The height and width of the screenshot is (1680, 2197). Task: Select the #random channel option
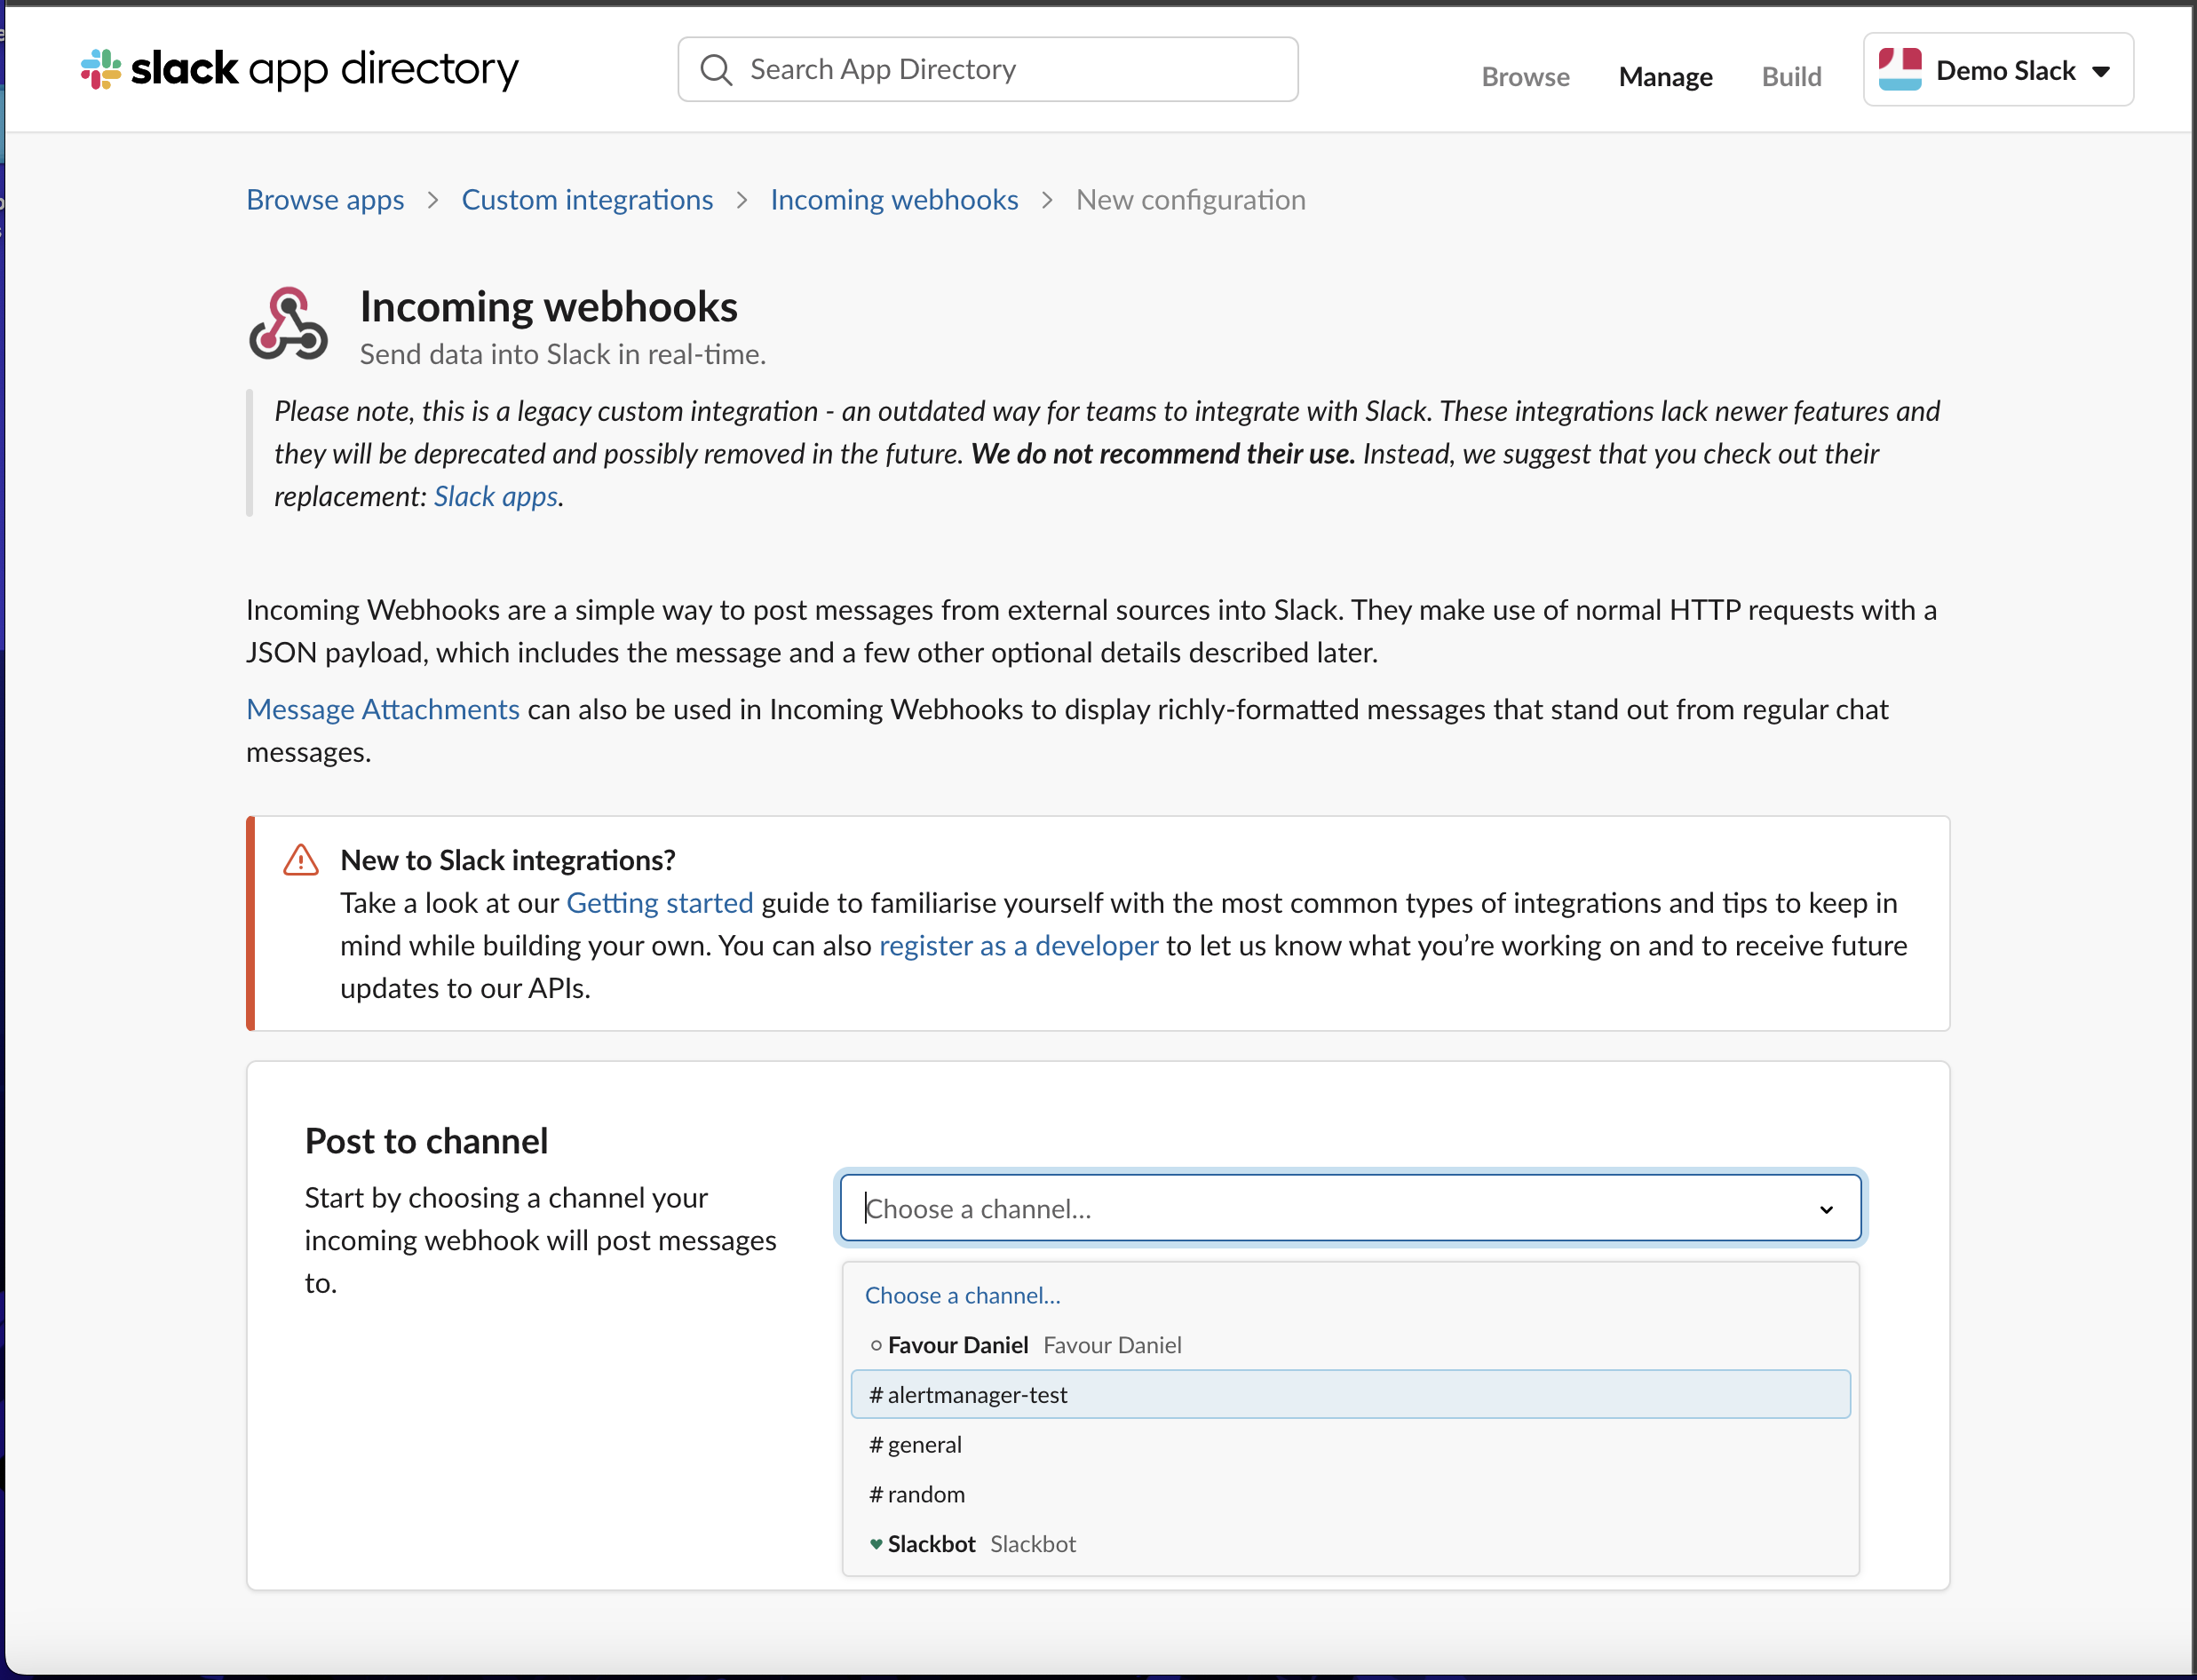(1350, 1494)
